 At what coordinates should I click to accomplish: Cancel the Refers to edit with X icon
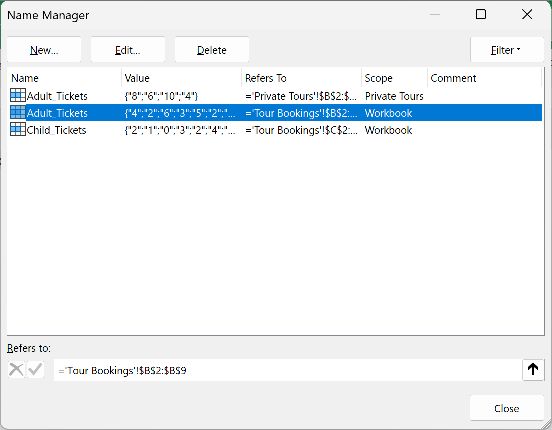[x=16, y=370]
